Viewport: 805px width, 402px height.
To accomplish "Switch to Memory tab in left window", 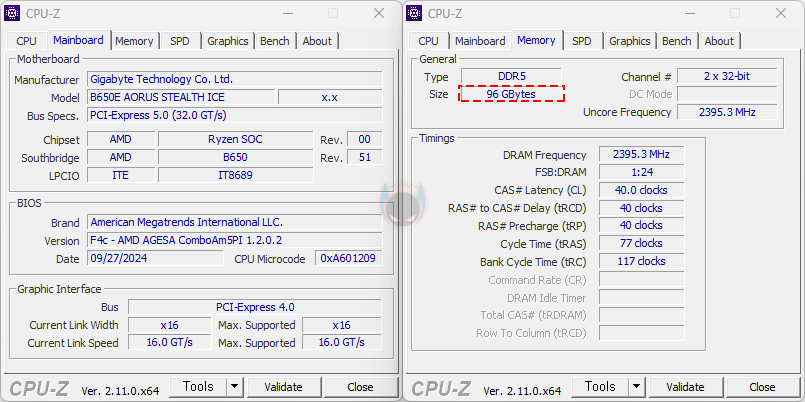I will click(x=134, y=41).
